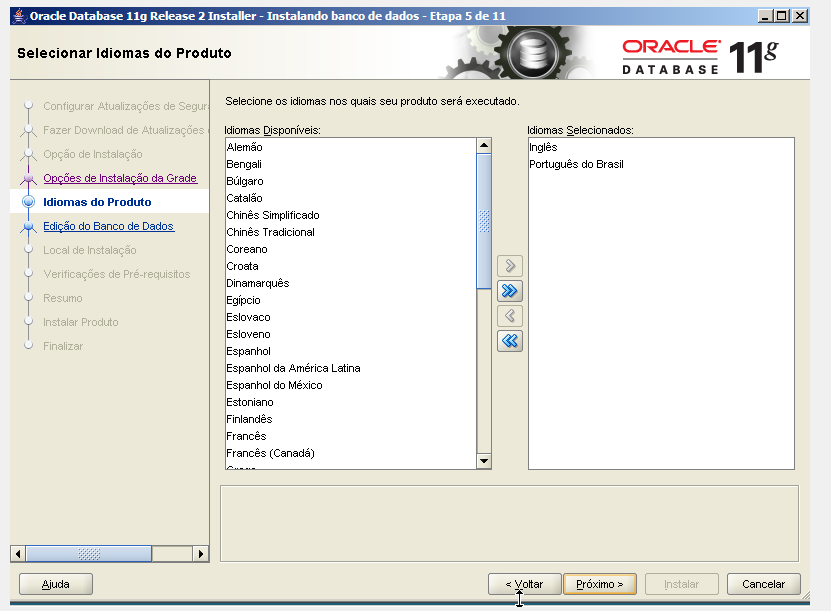The height and width of the screenshot is (611, 831).
Task: Select Catalão in available languages
Action: pos(351,198)
